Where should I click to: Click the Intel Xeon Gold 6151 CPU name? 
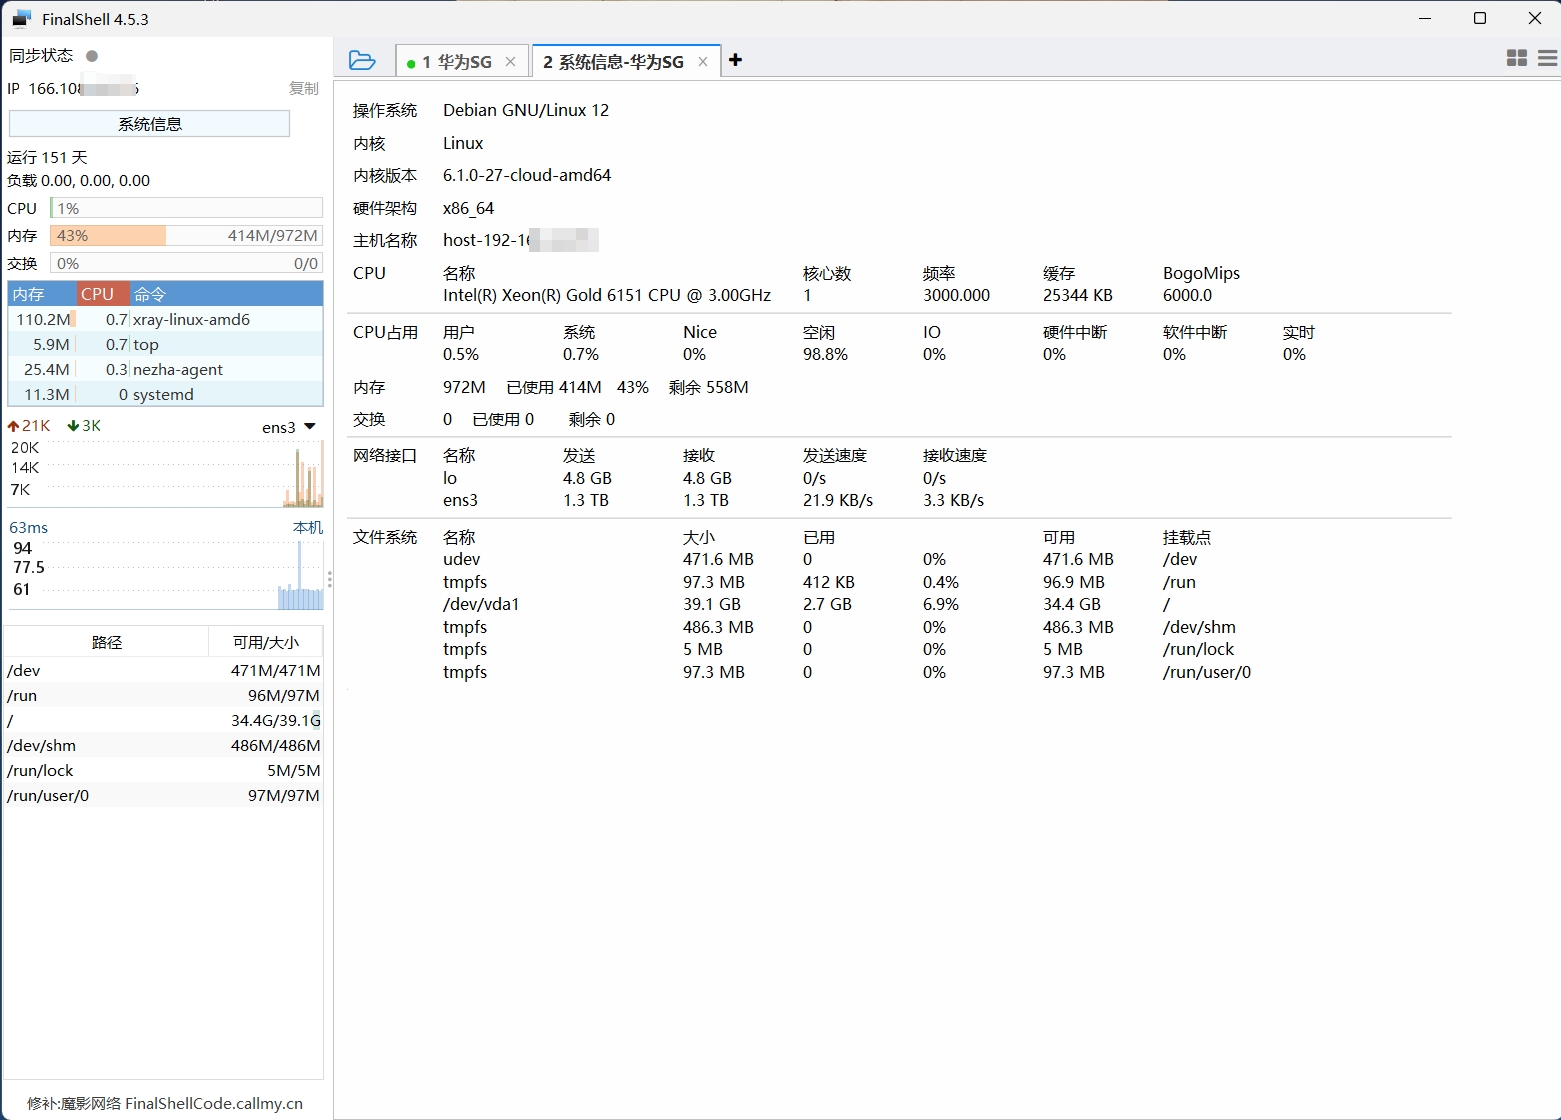tap(607, 295)
